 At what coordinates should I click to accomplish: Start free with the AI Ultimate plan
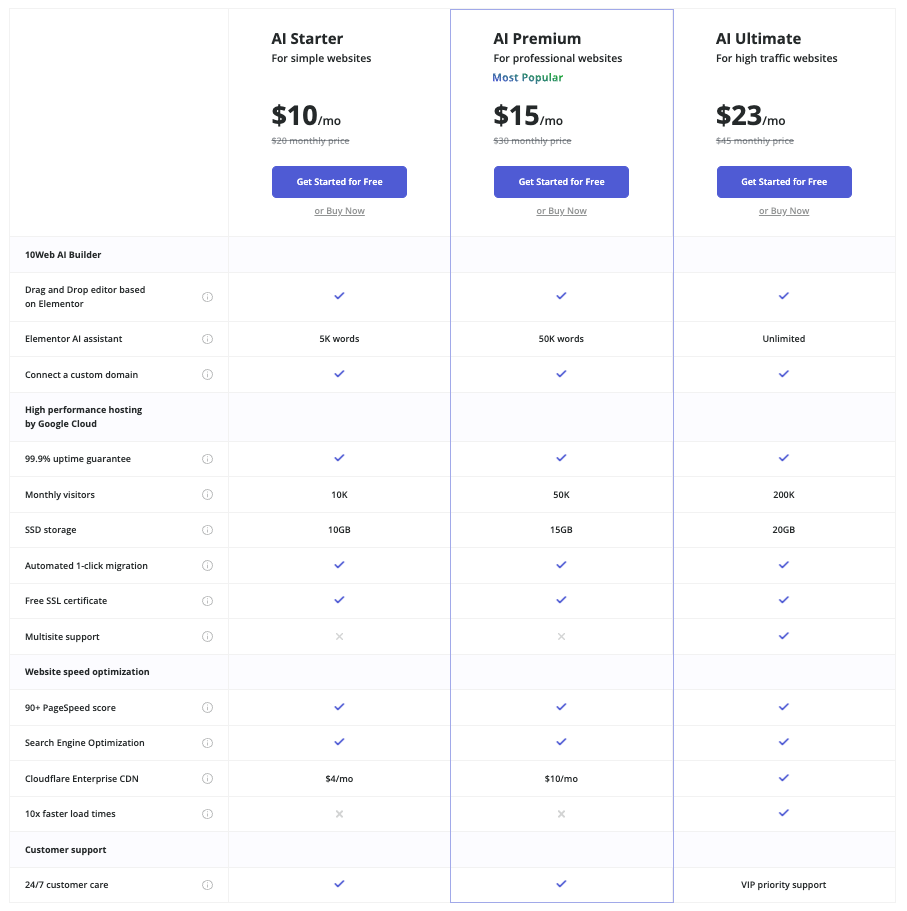pyautogui.click(x=784, y=182)
